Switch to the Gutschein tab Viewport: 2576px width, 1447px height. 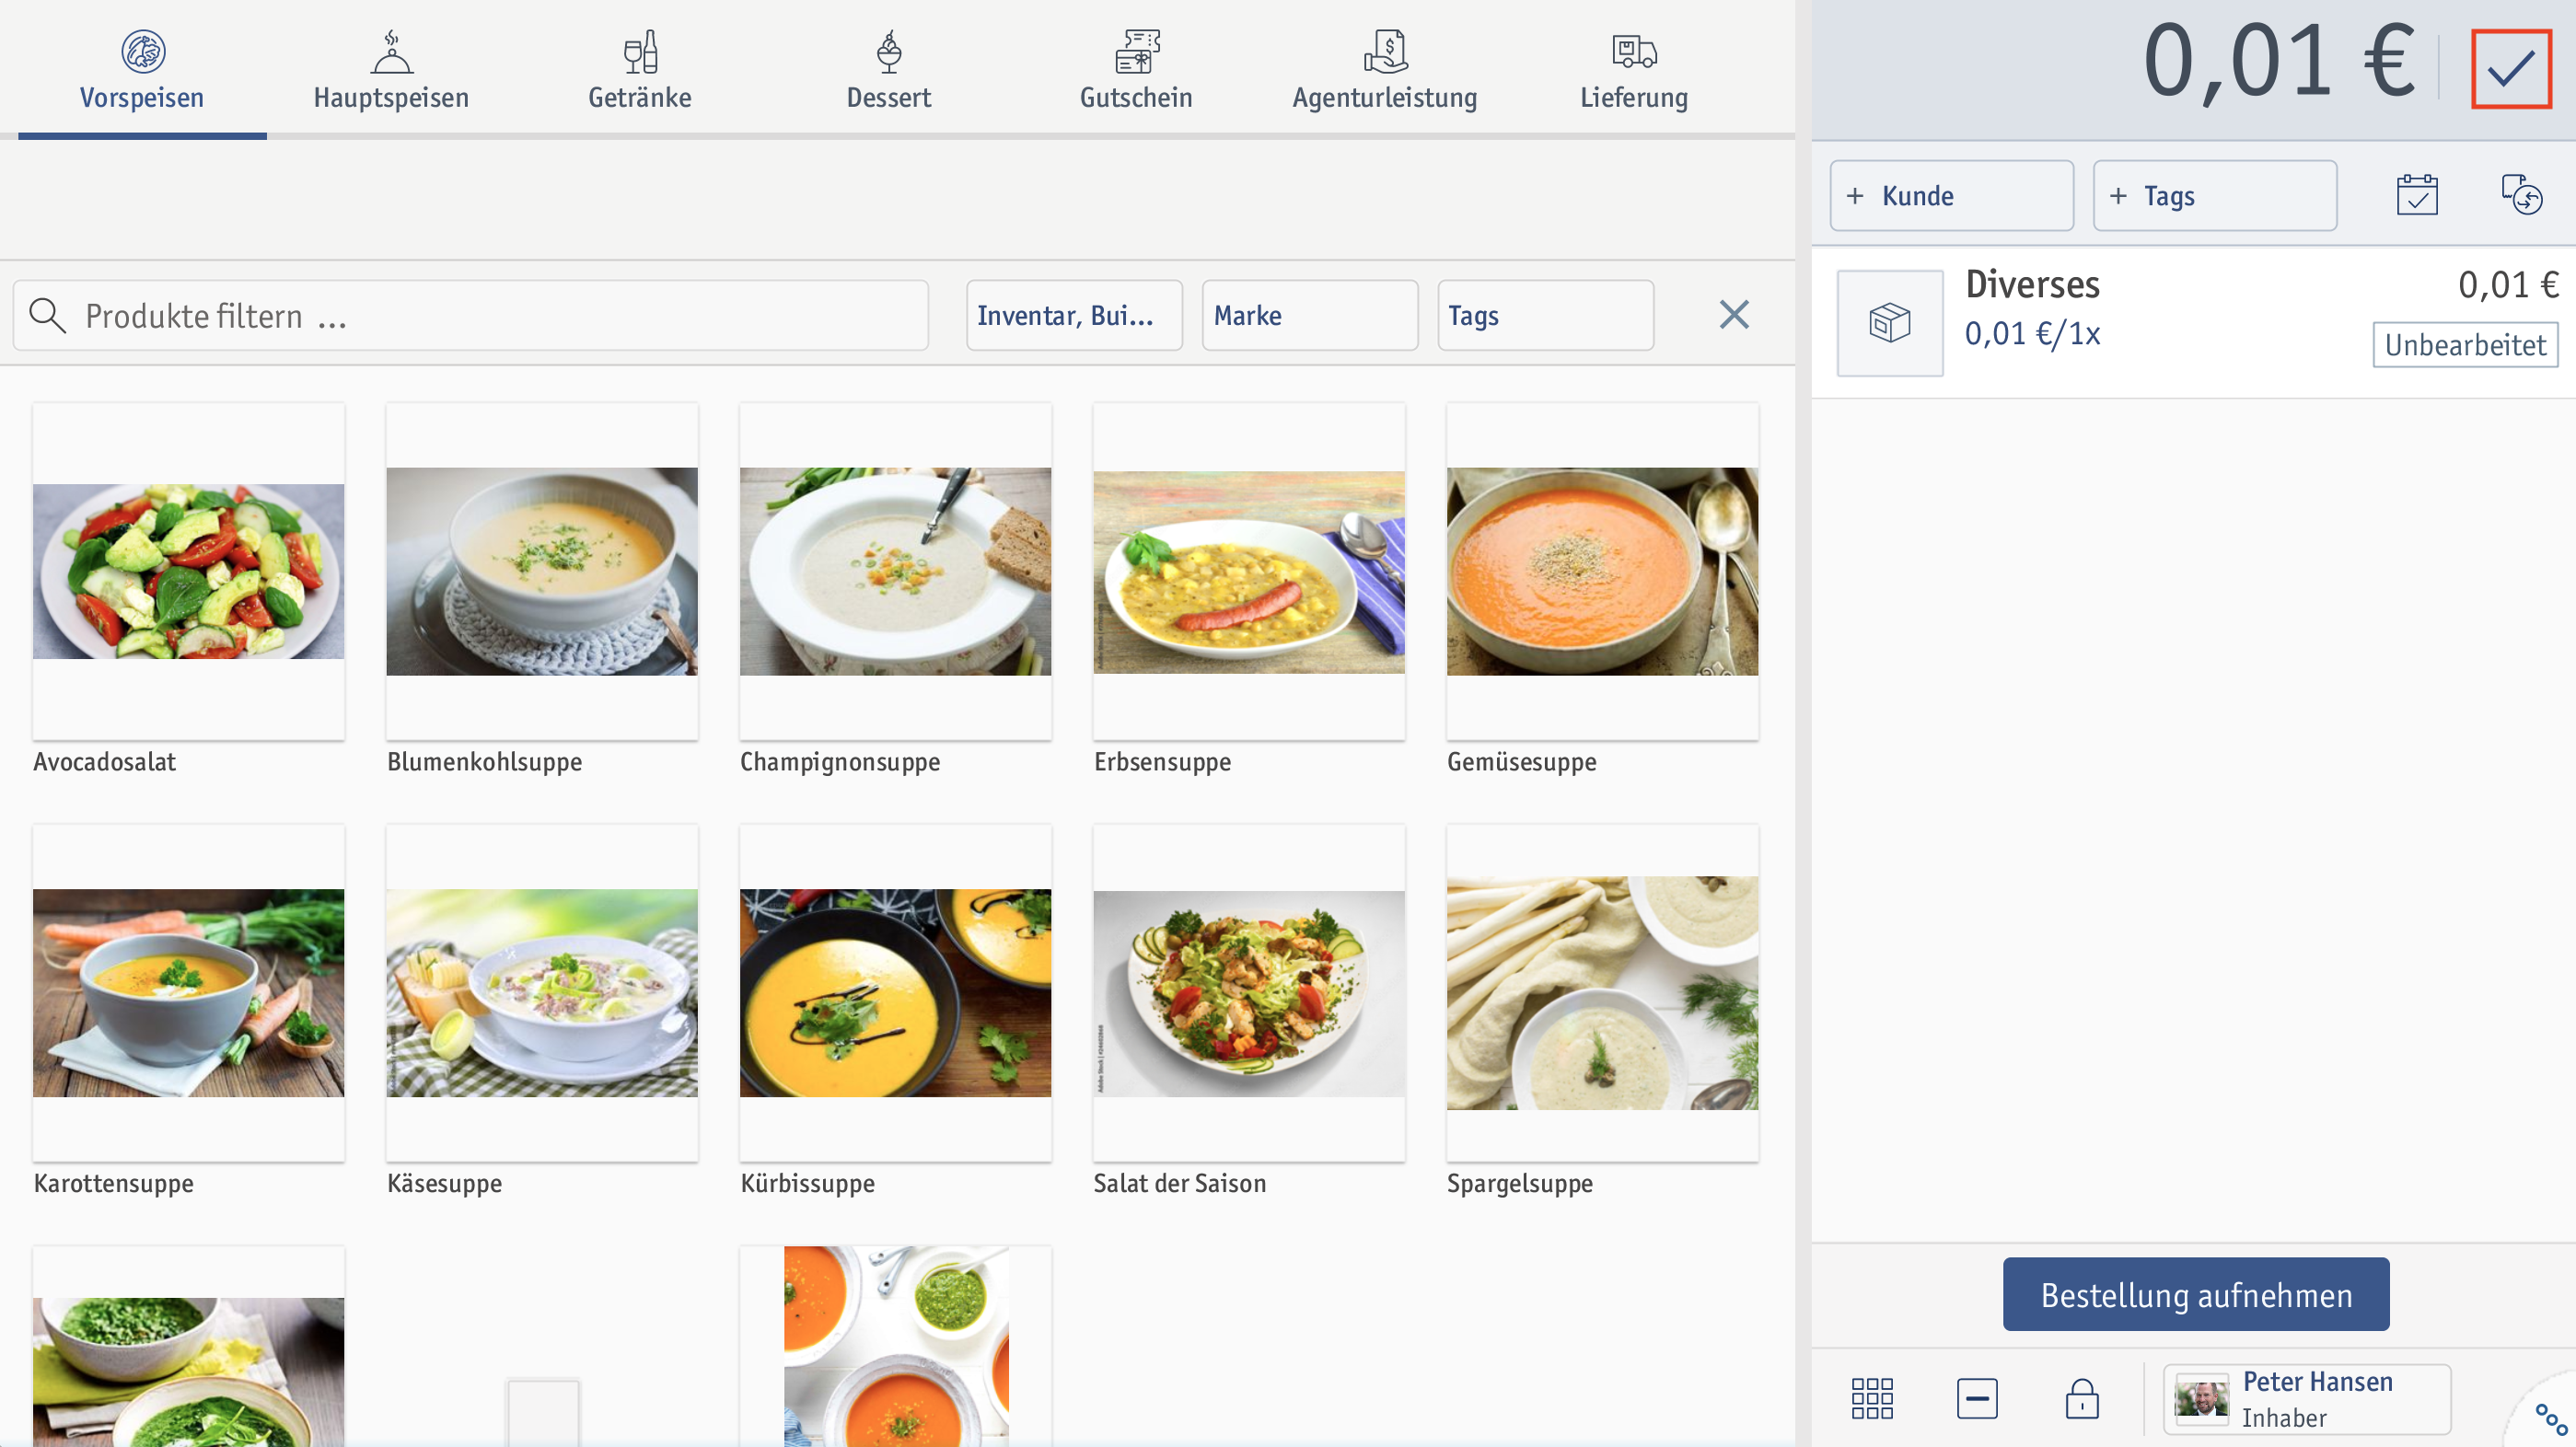pyautogui.click(x=1136, y=70)
